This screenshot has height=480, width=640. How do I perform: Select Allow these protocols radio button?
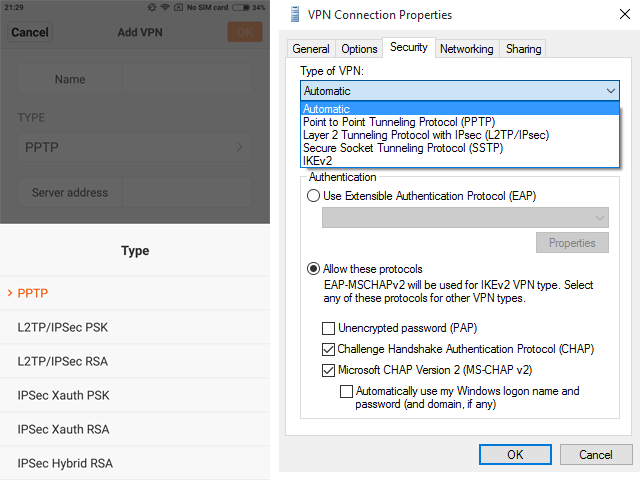coord(313,269)
